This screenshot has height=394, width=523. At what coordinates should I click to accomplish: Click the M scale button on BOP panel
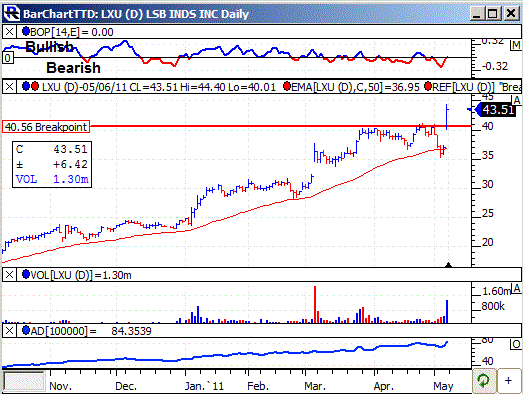coord(516,45)
